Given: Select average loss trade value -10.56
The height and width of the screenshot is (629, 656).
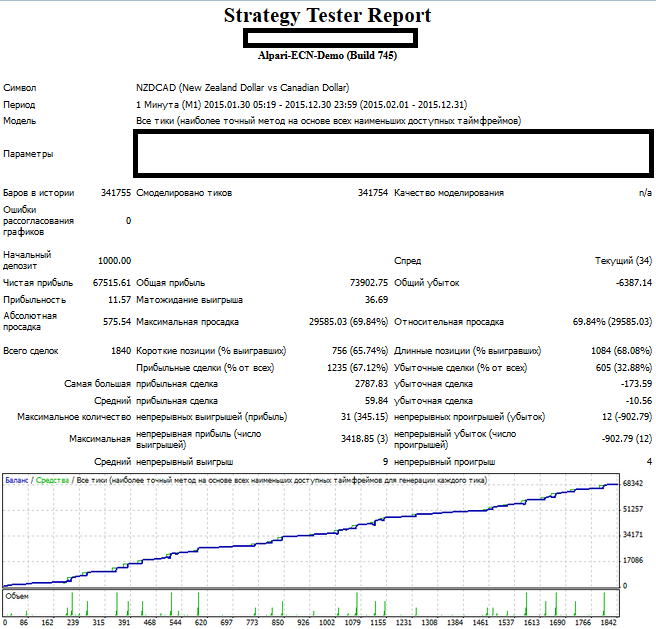Looking at the screenshot, I should point(639,401).
